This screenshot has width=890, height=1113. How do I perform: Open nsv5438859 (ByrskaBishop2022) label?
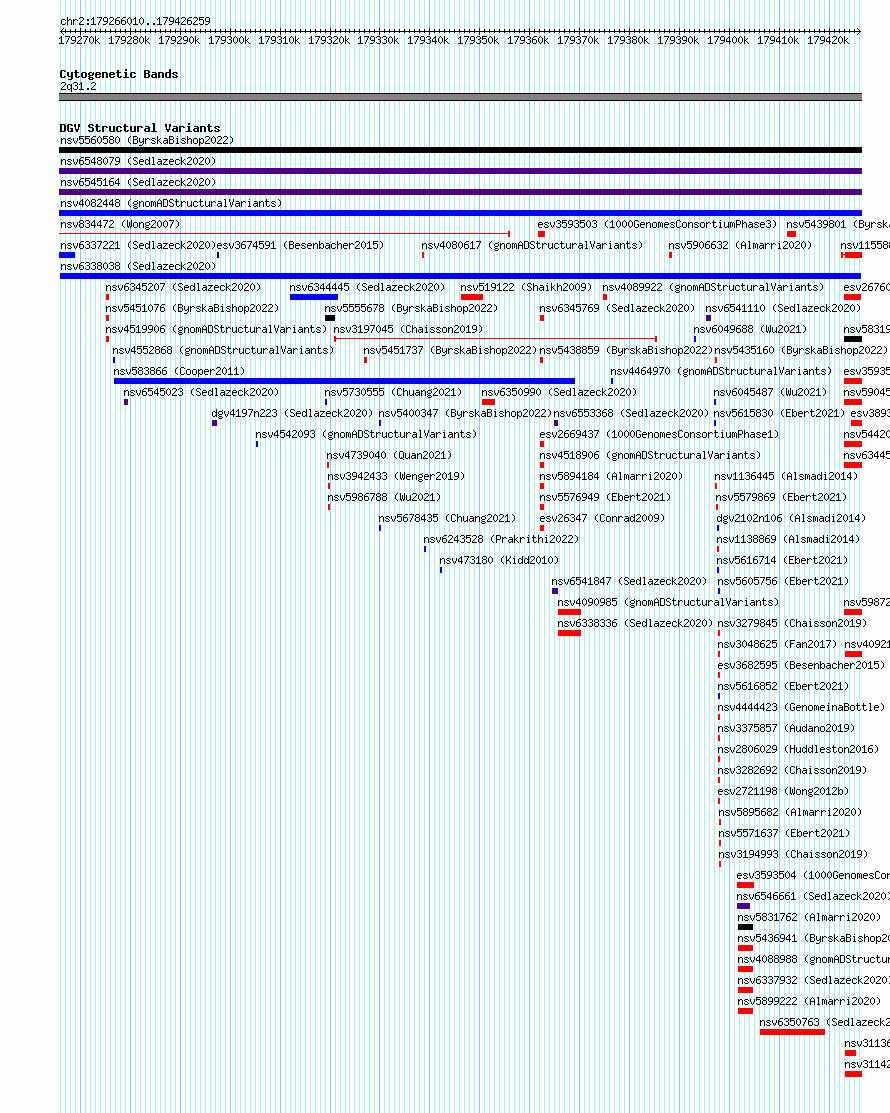point(626,350)
